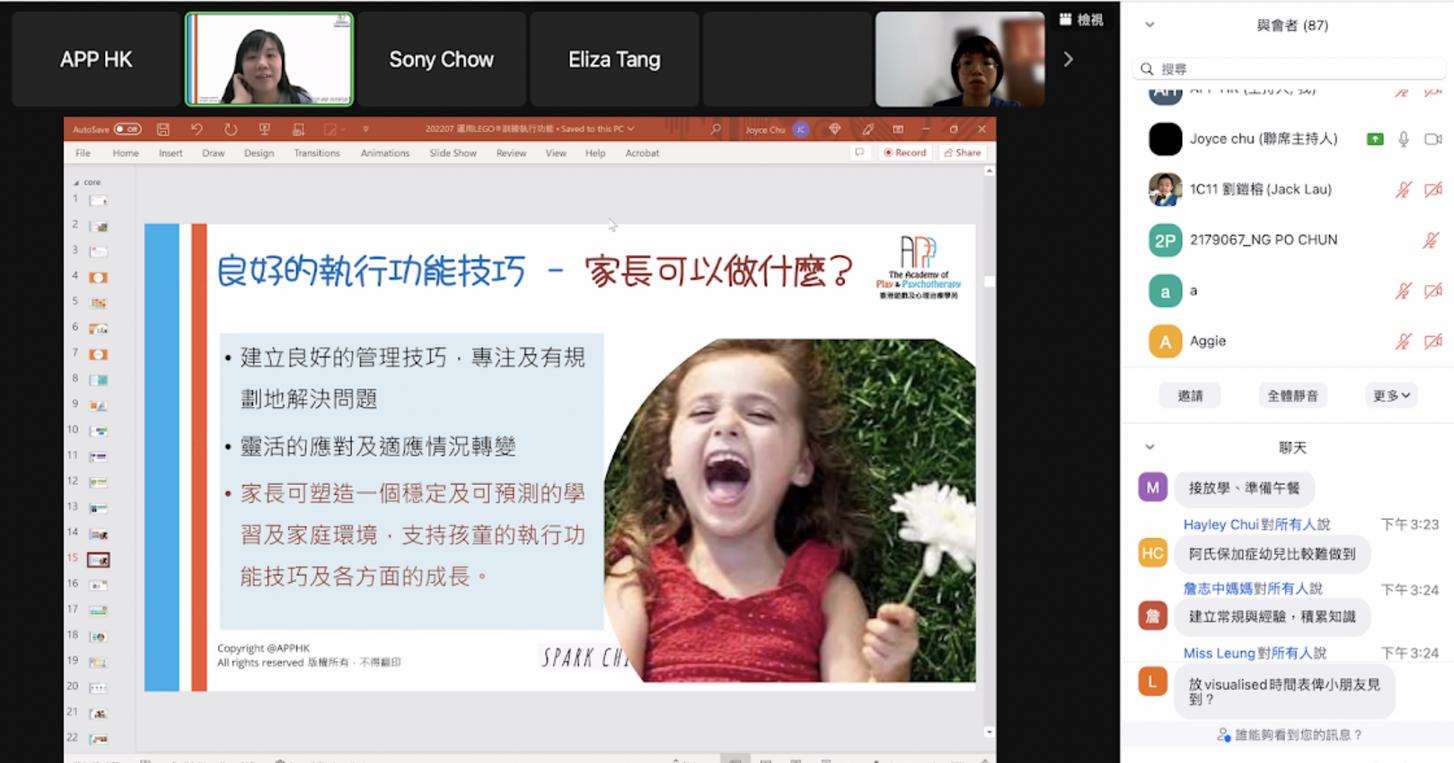
Task: Click the diamond premium icon in title bar
Action: coord(835,129)
